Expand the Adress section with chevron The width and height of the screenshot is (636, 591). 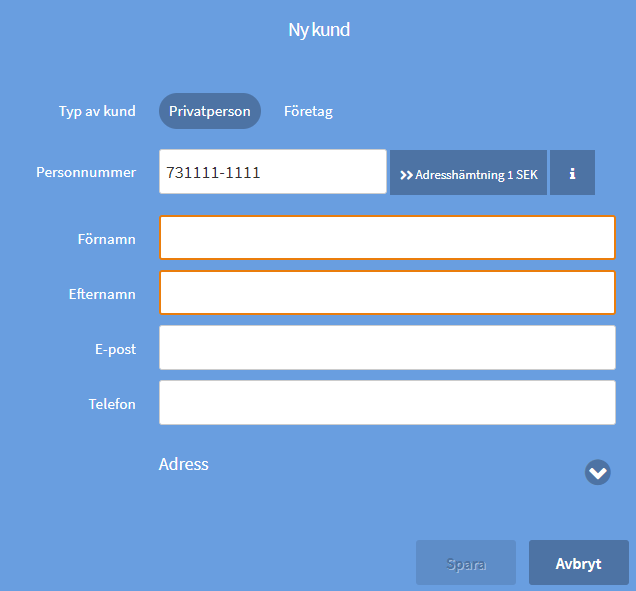click(597, 472)
